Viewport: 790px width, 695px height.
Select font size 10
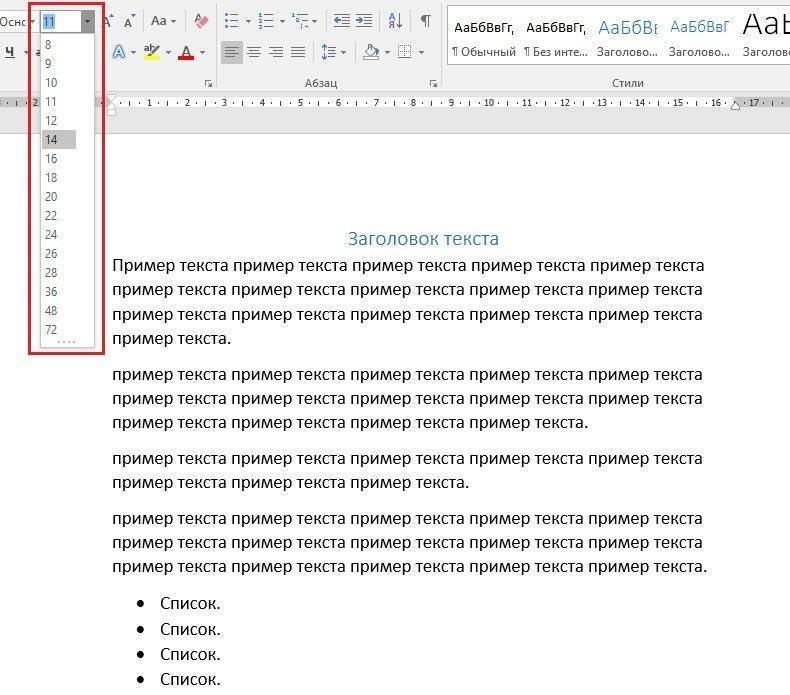pyautogui.click(x=68, y=83)
